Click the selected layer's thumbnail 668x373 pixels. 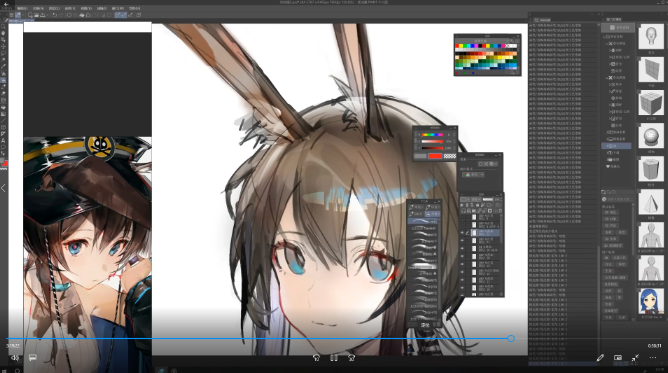474,233
